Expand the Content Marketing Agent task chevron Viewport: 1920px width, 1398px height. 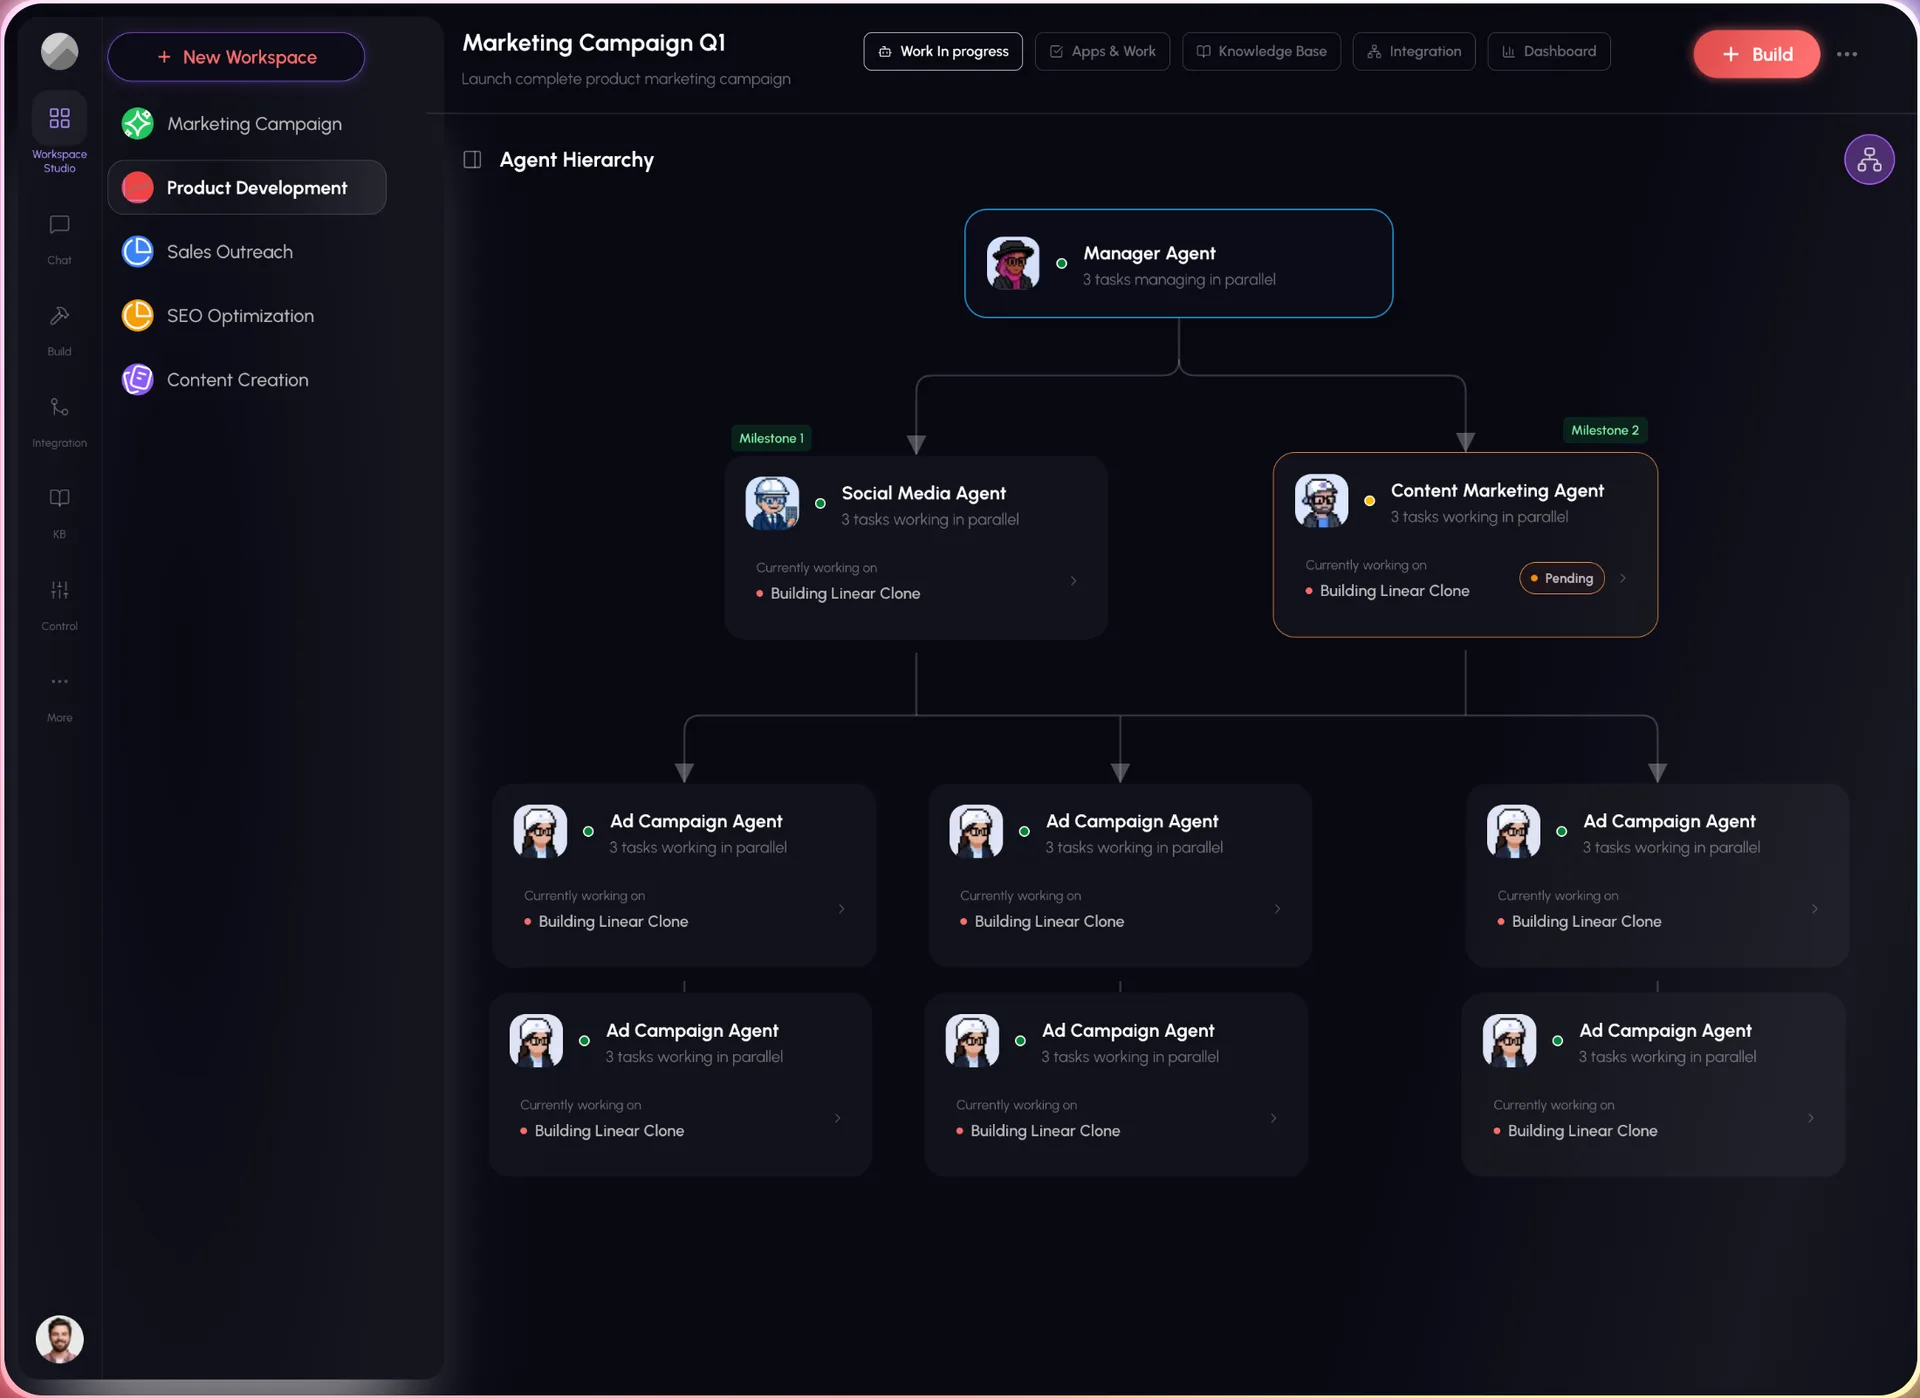(x=1622, y=578)
